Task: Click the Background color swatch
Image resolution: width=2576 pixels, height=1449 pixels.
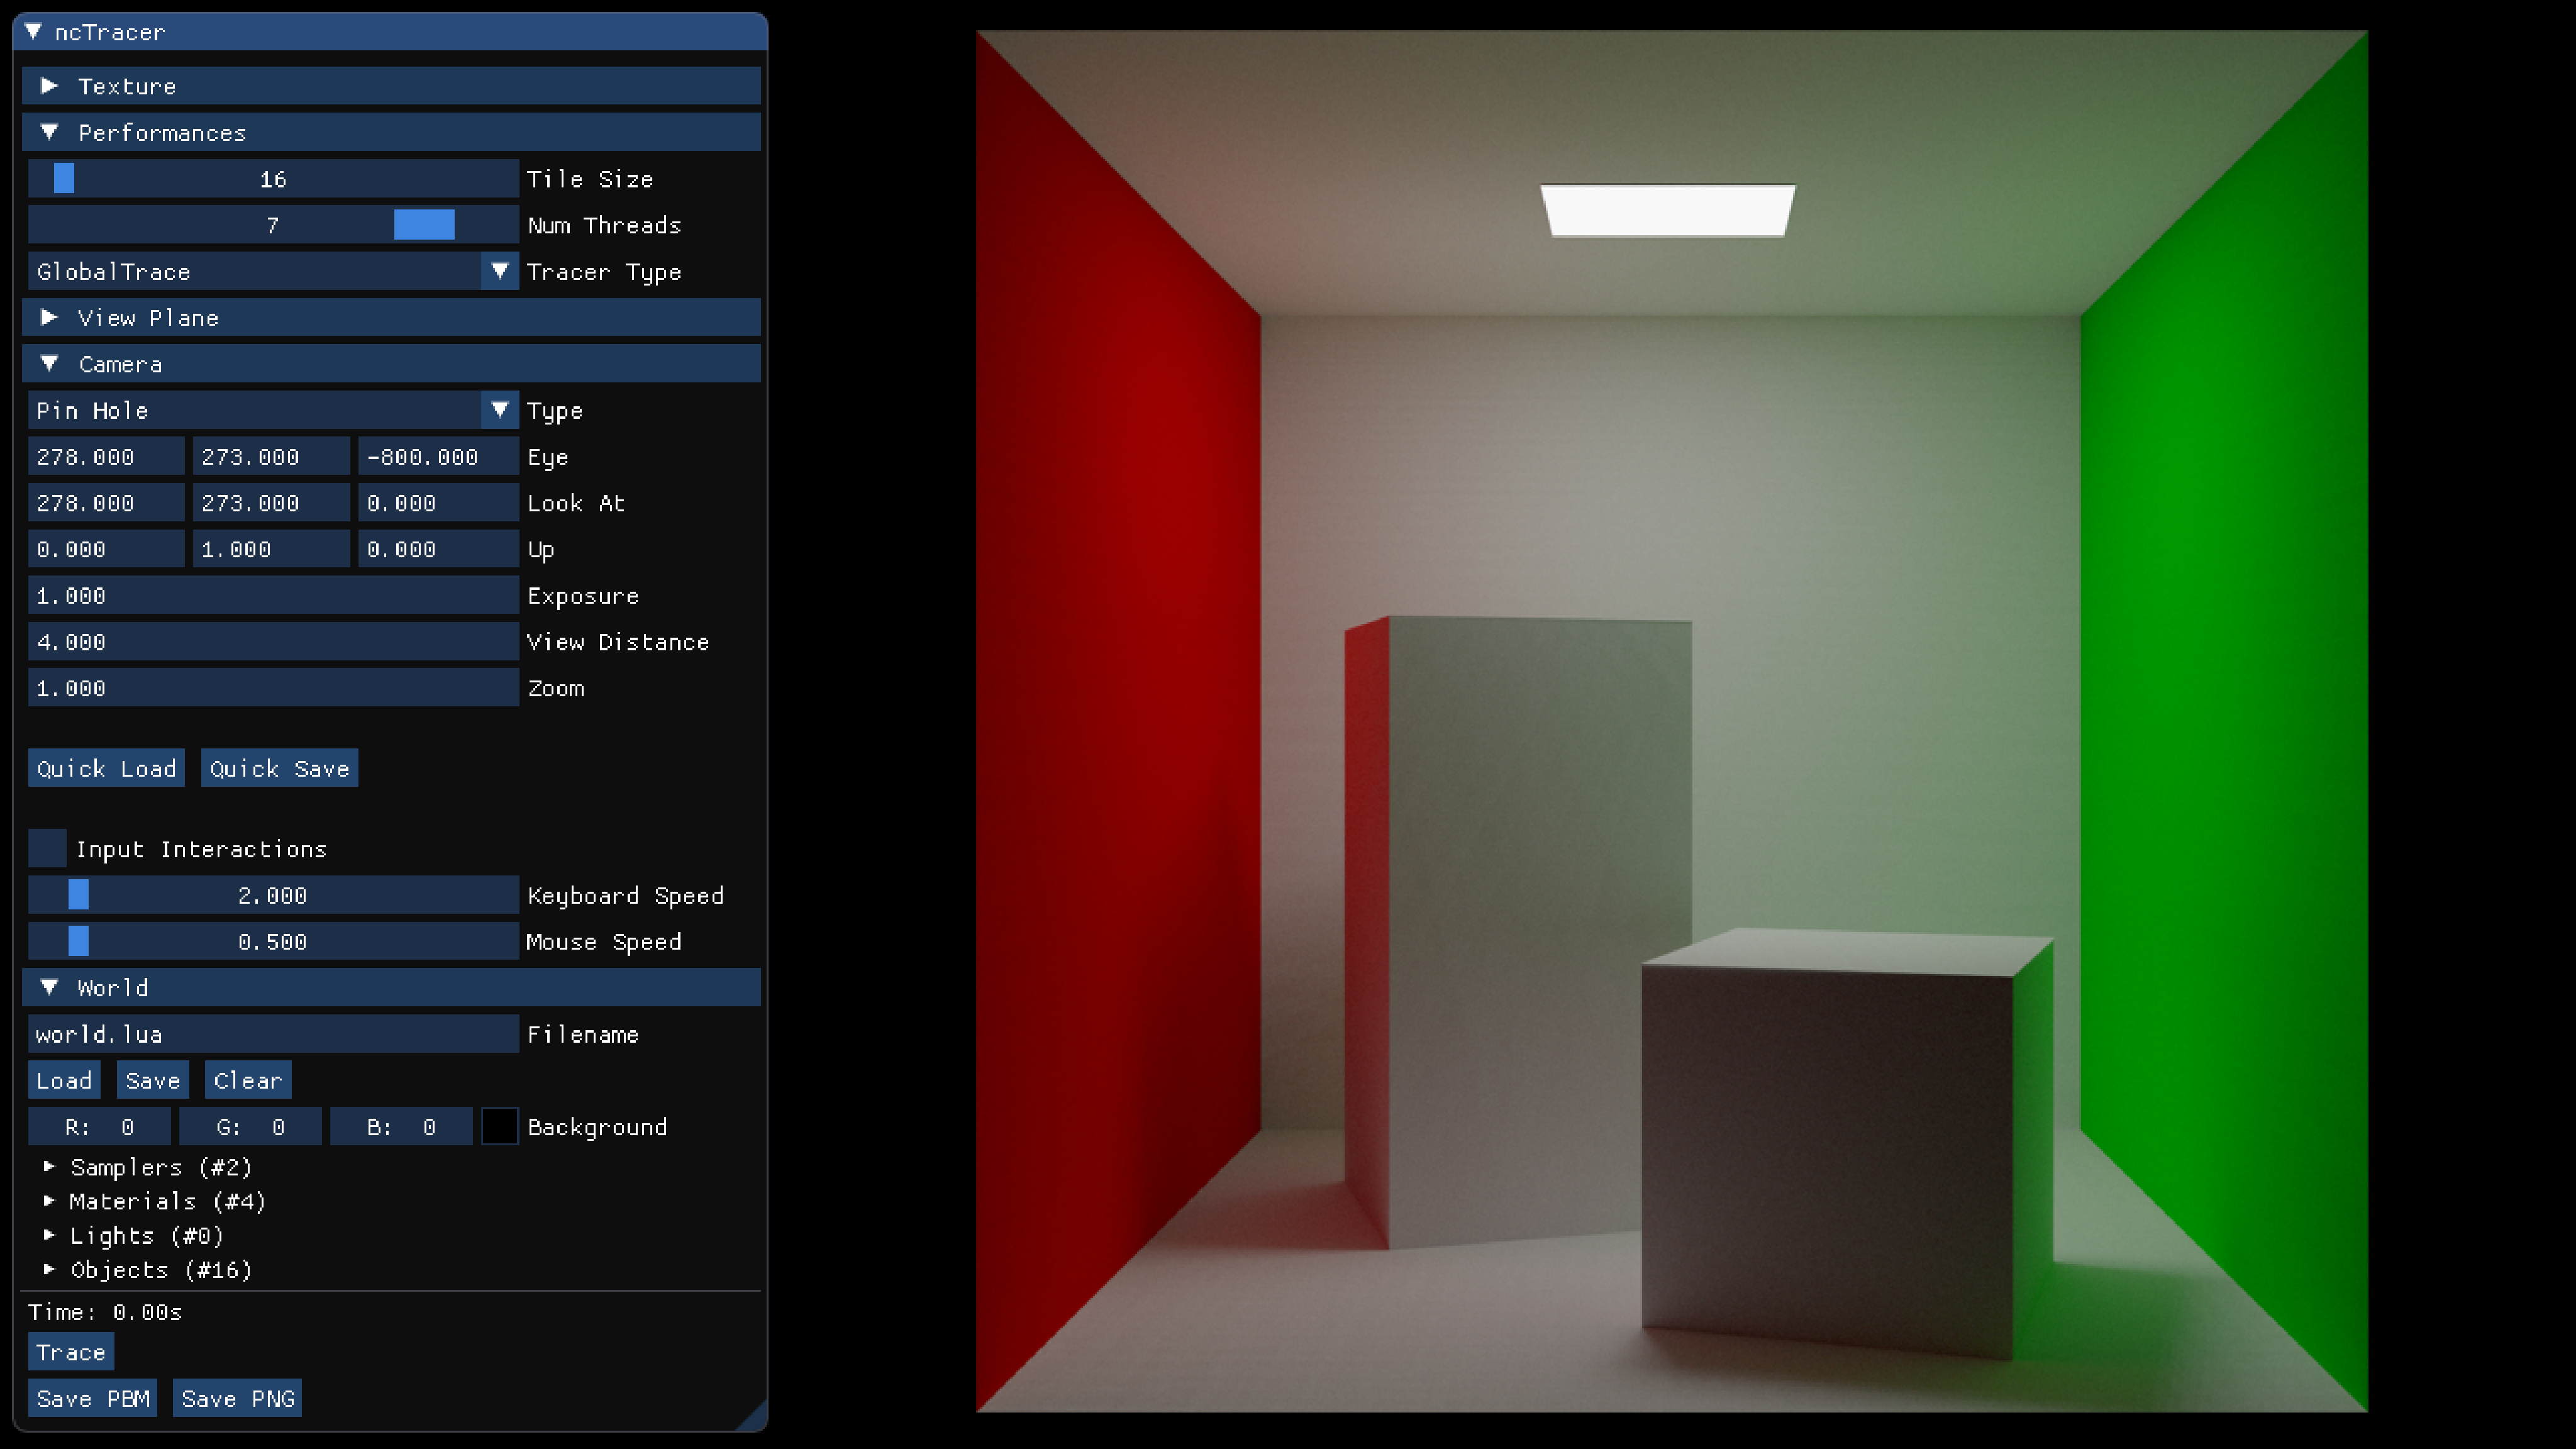Action: click(x=499, y=1126)
